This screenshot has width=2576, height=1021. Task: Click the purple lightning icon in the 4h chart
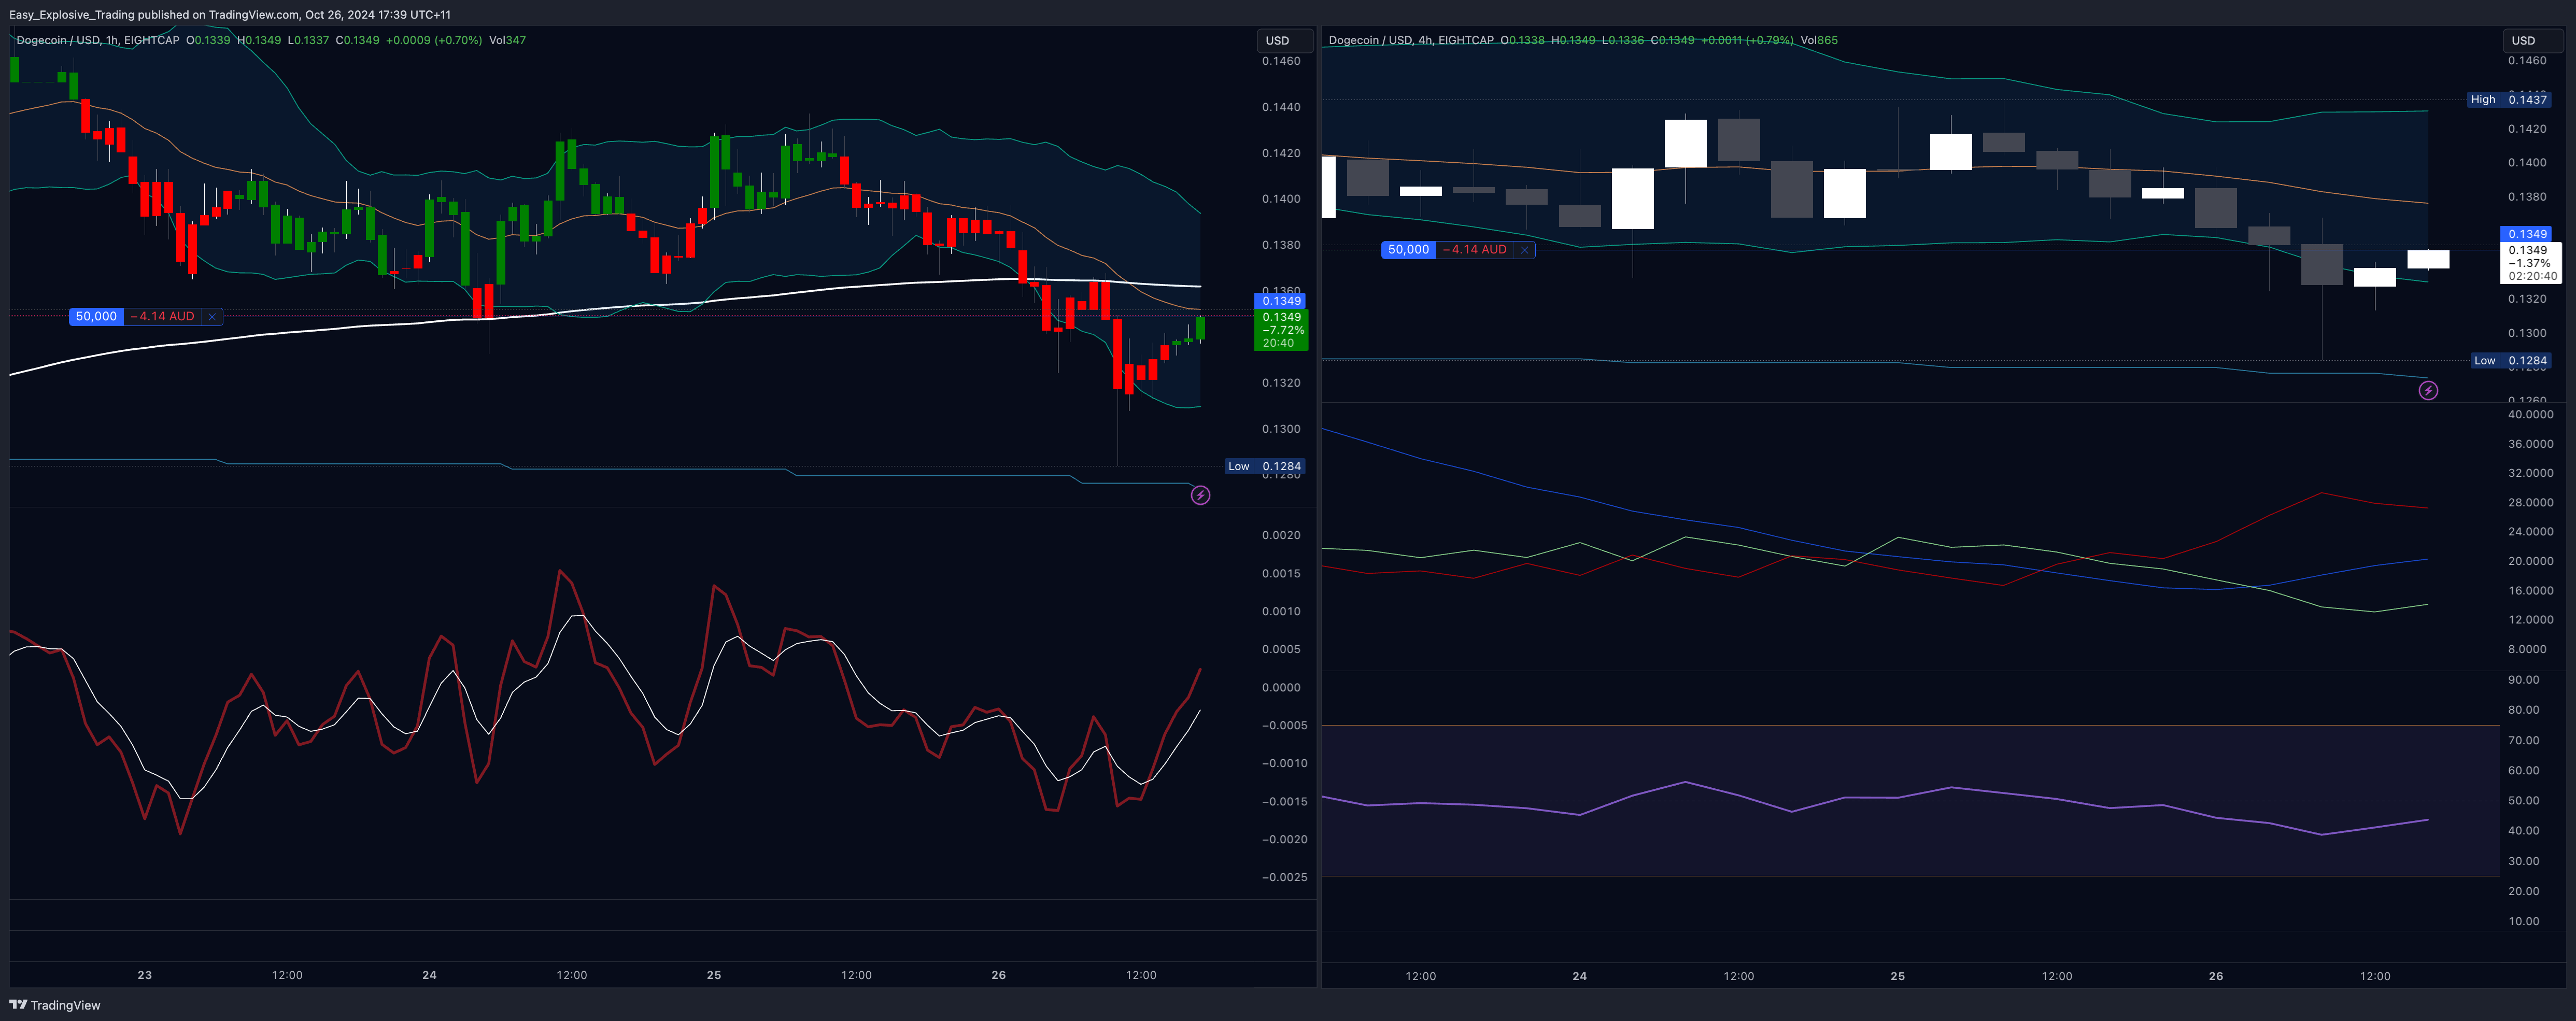point(2428,390)
